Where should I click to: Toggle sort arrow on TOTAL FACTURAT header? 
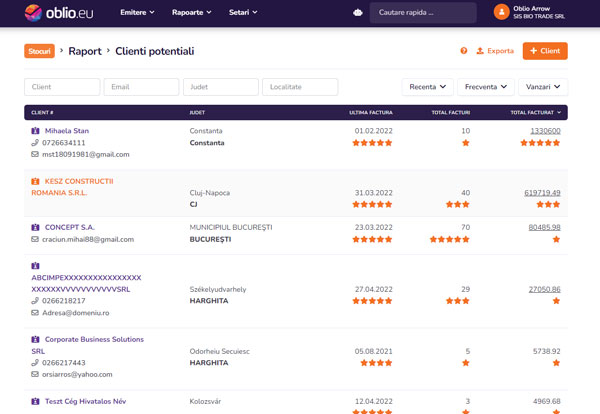pos(559,112)
